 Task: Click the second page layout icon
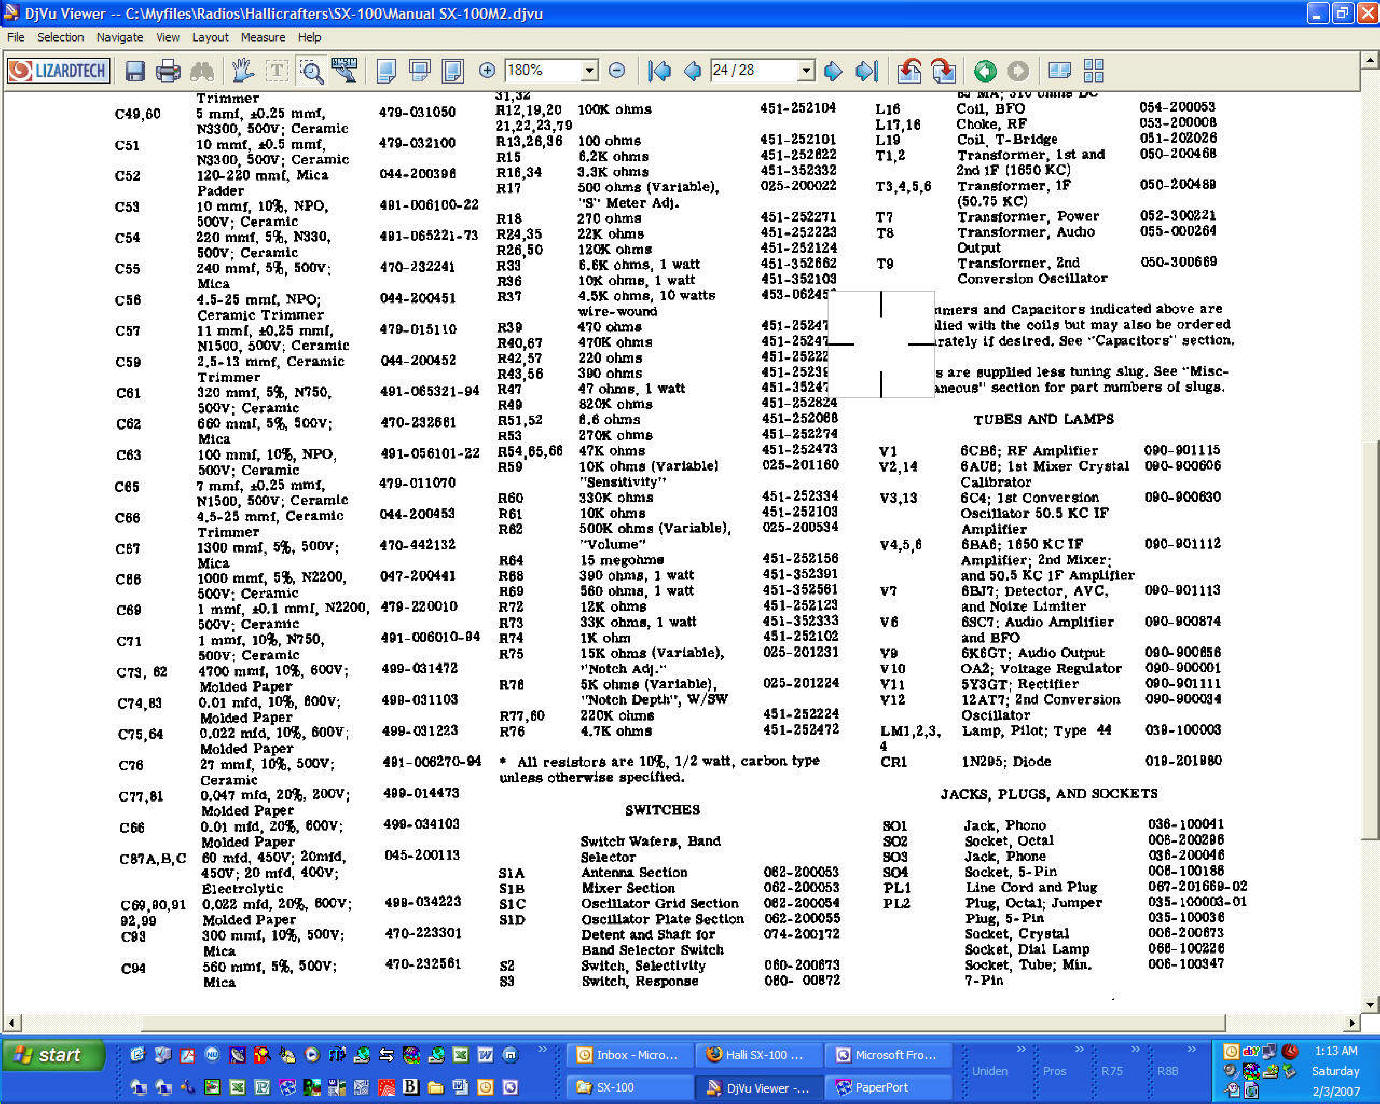(x=420, y=70)
